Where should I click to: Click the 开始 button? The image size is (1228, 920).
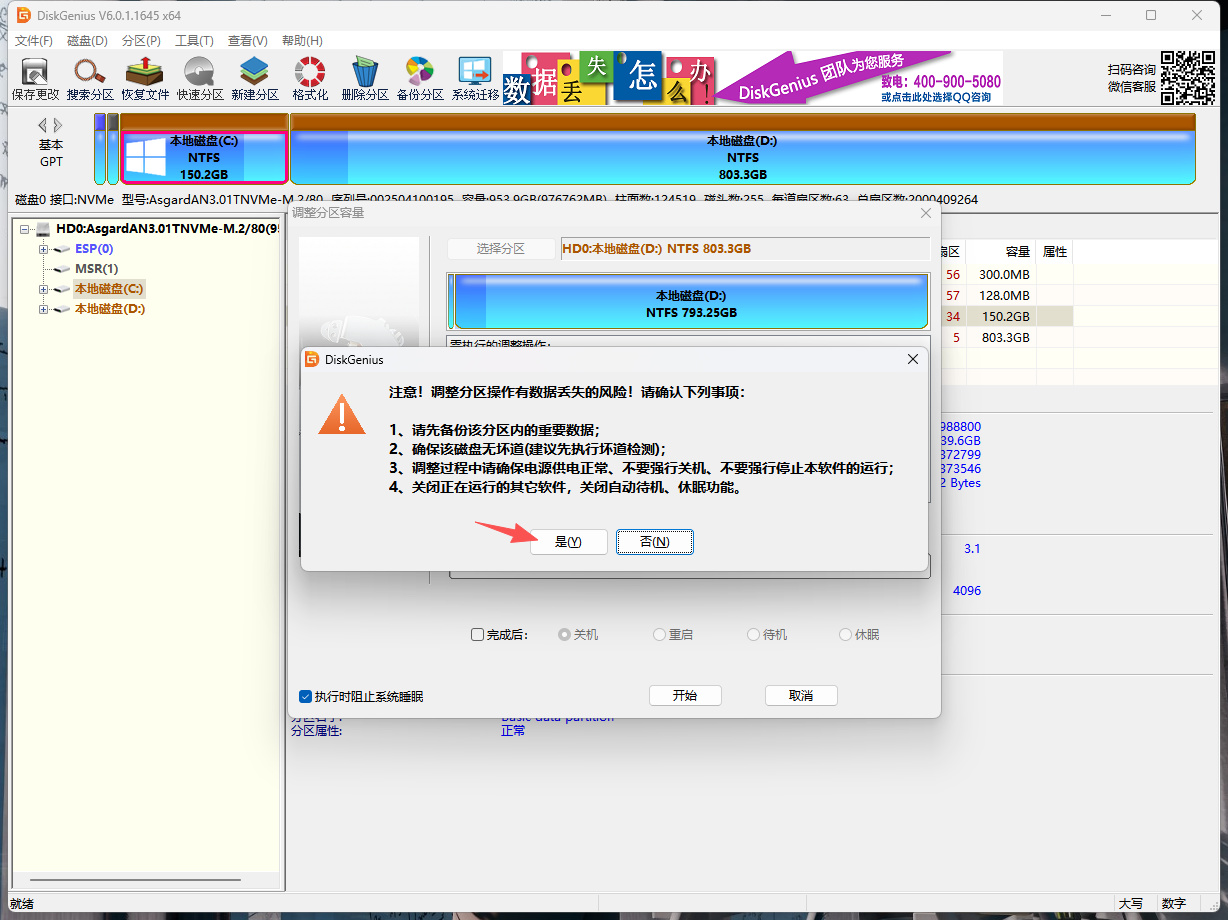[685, 696]
